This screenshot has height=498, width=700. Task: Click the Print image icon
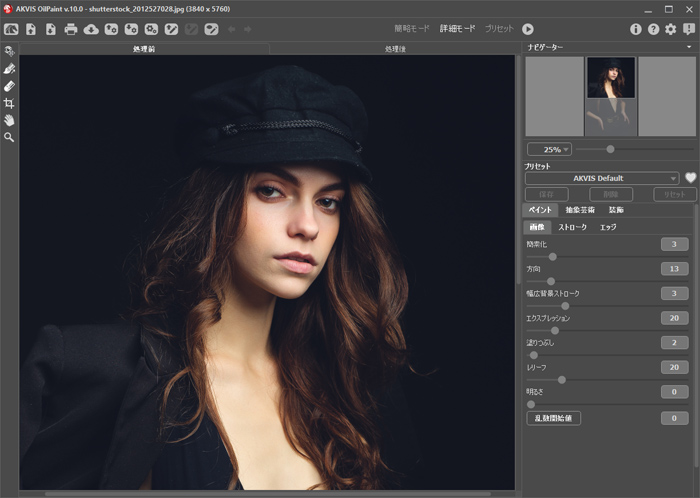[x=71, y=29]
